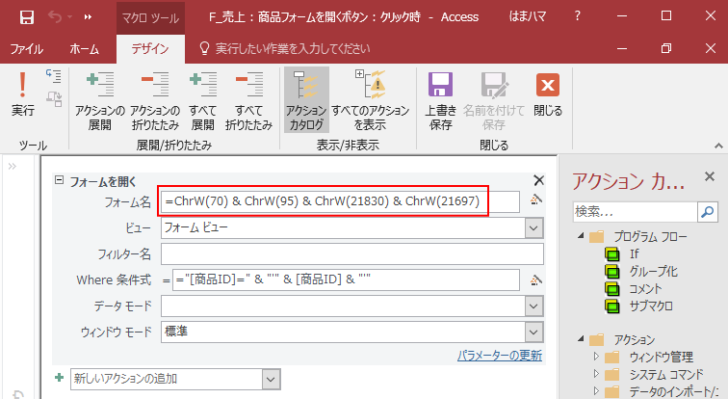This screenshot has height=399, width=728.
Task: Click the プログラム フロー folder icon
Action: (x=597, y=237)
